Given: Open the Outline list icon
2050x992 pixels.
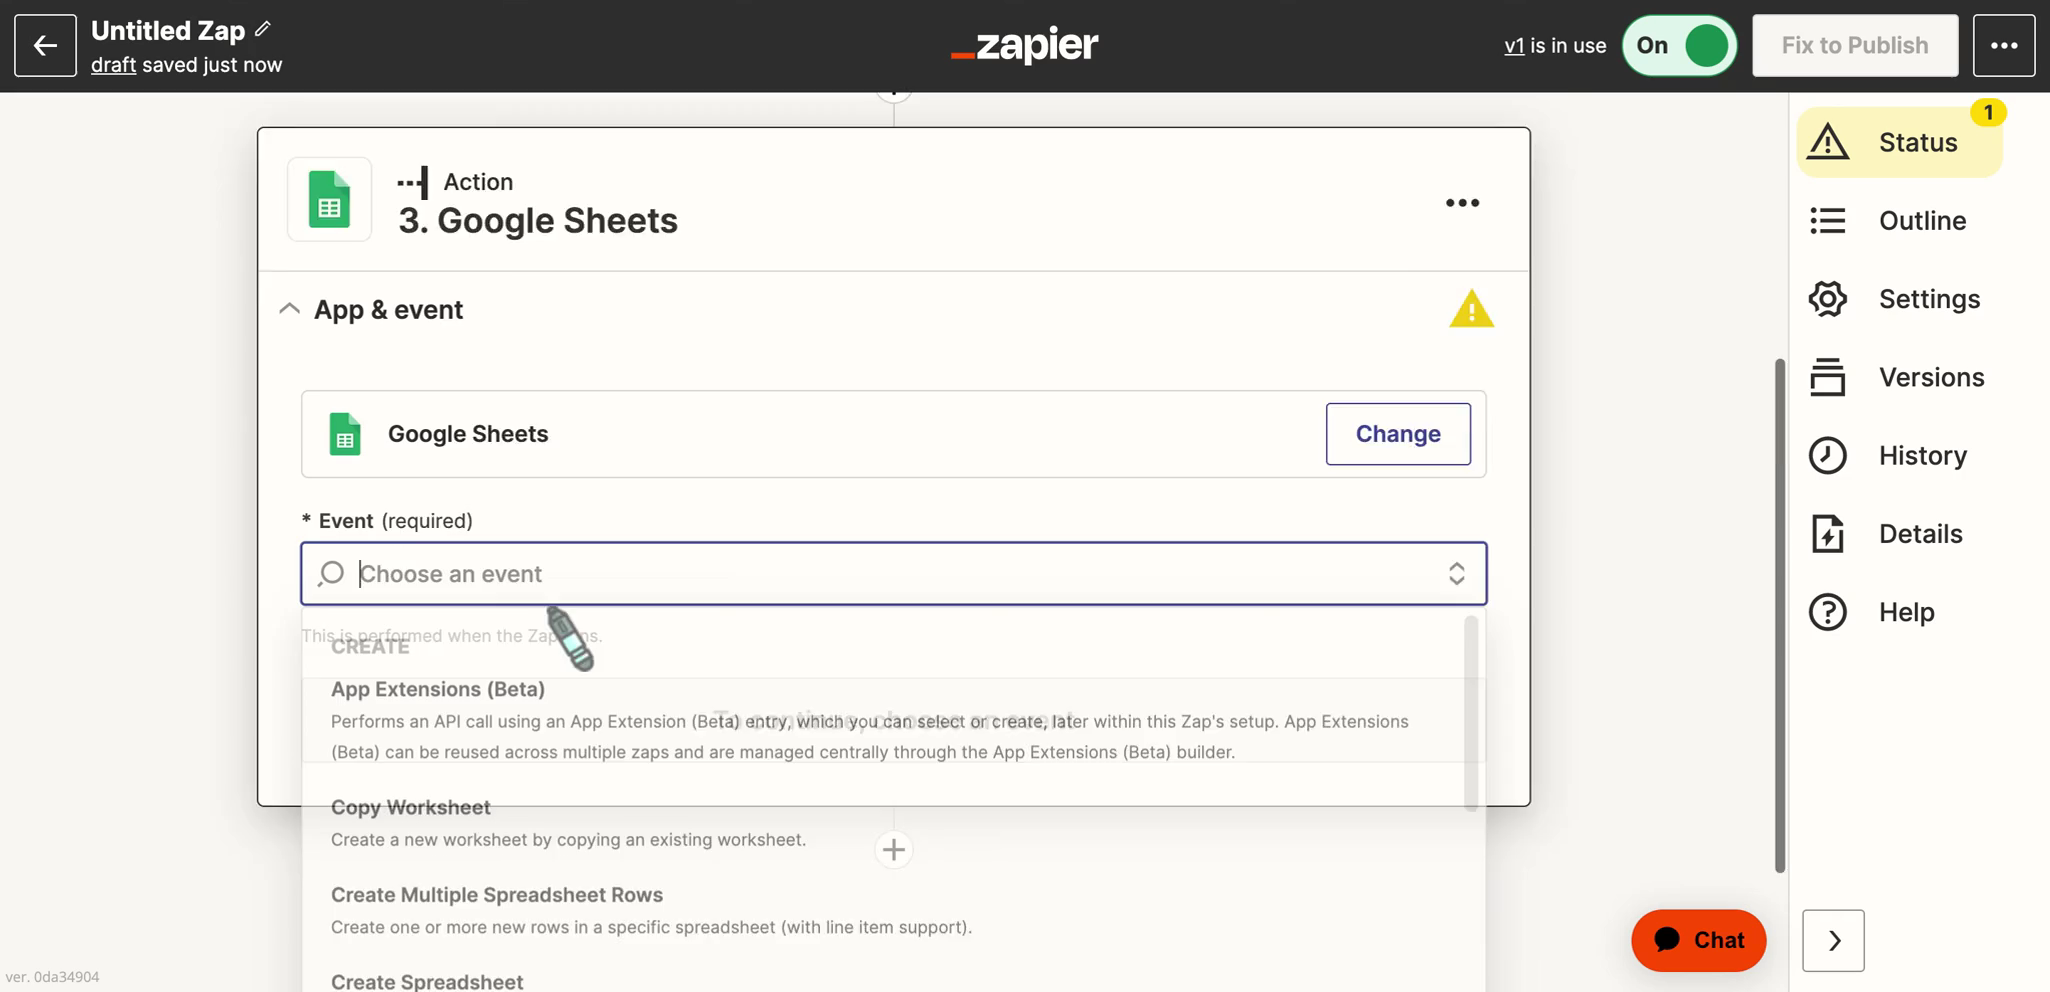Looking at the screenshot, I should 1828,220.
